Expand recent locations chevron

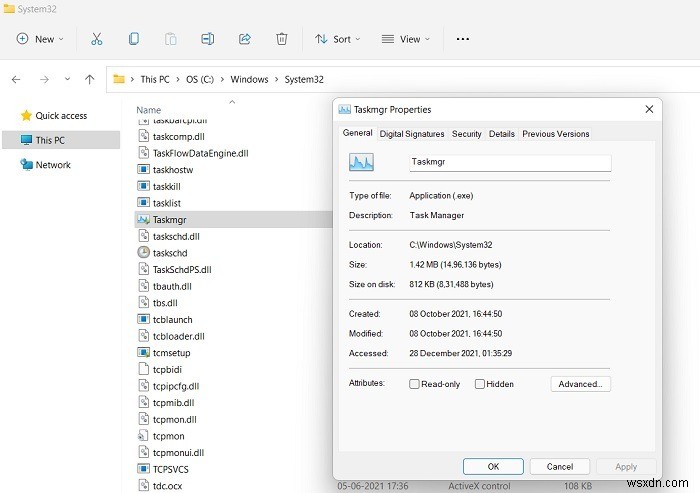click(67, 79)
